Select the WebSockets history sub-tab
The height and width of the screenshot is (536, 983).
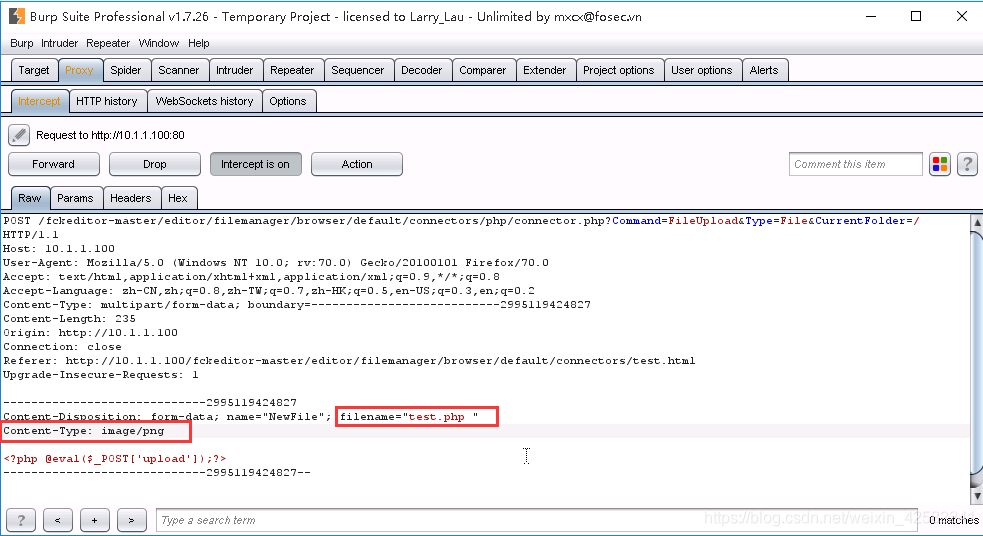click(204, 101)
